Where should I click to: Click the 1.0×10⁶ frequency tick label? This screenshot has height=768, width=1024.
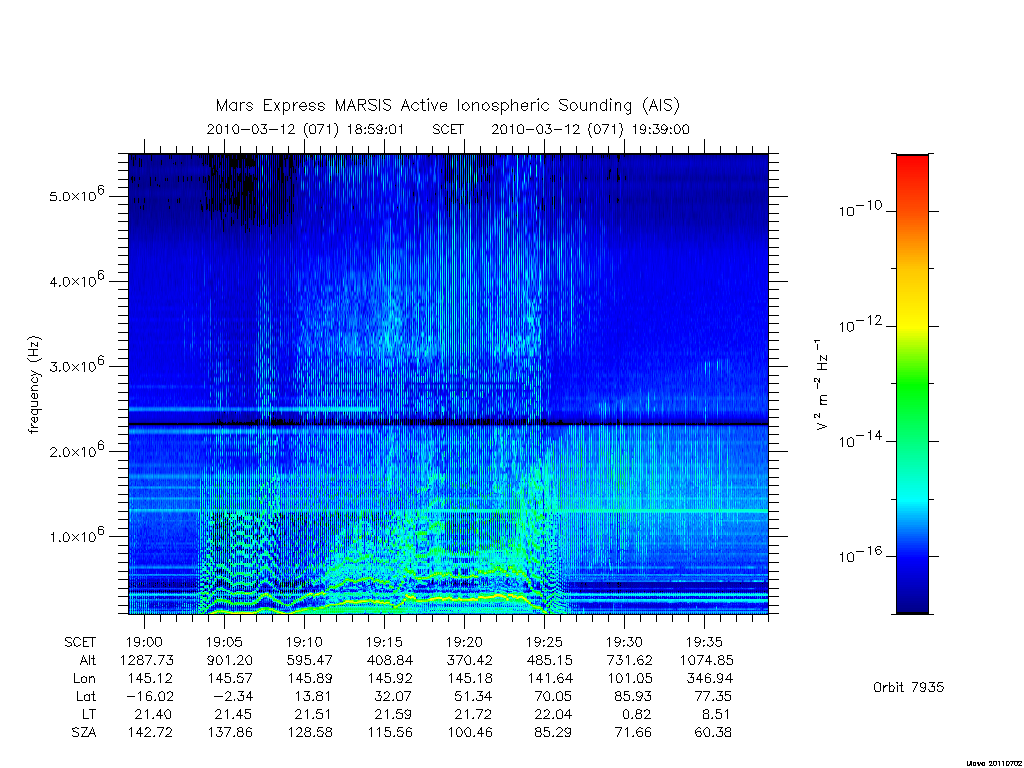(x=76, y=535)
